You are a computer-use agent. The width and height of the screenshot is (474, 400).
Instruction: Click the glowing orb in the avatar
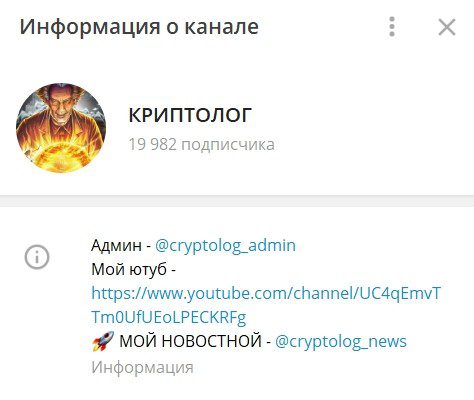tap(60, 157)
